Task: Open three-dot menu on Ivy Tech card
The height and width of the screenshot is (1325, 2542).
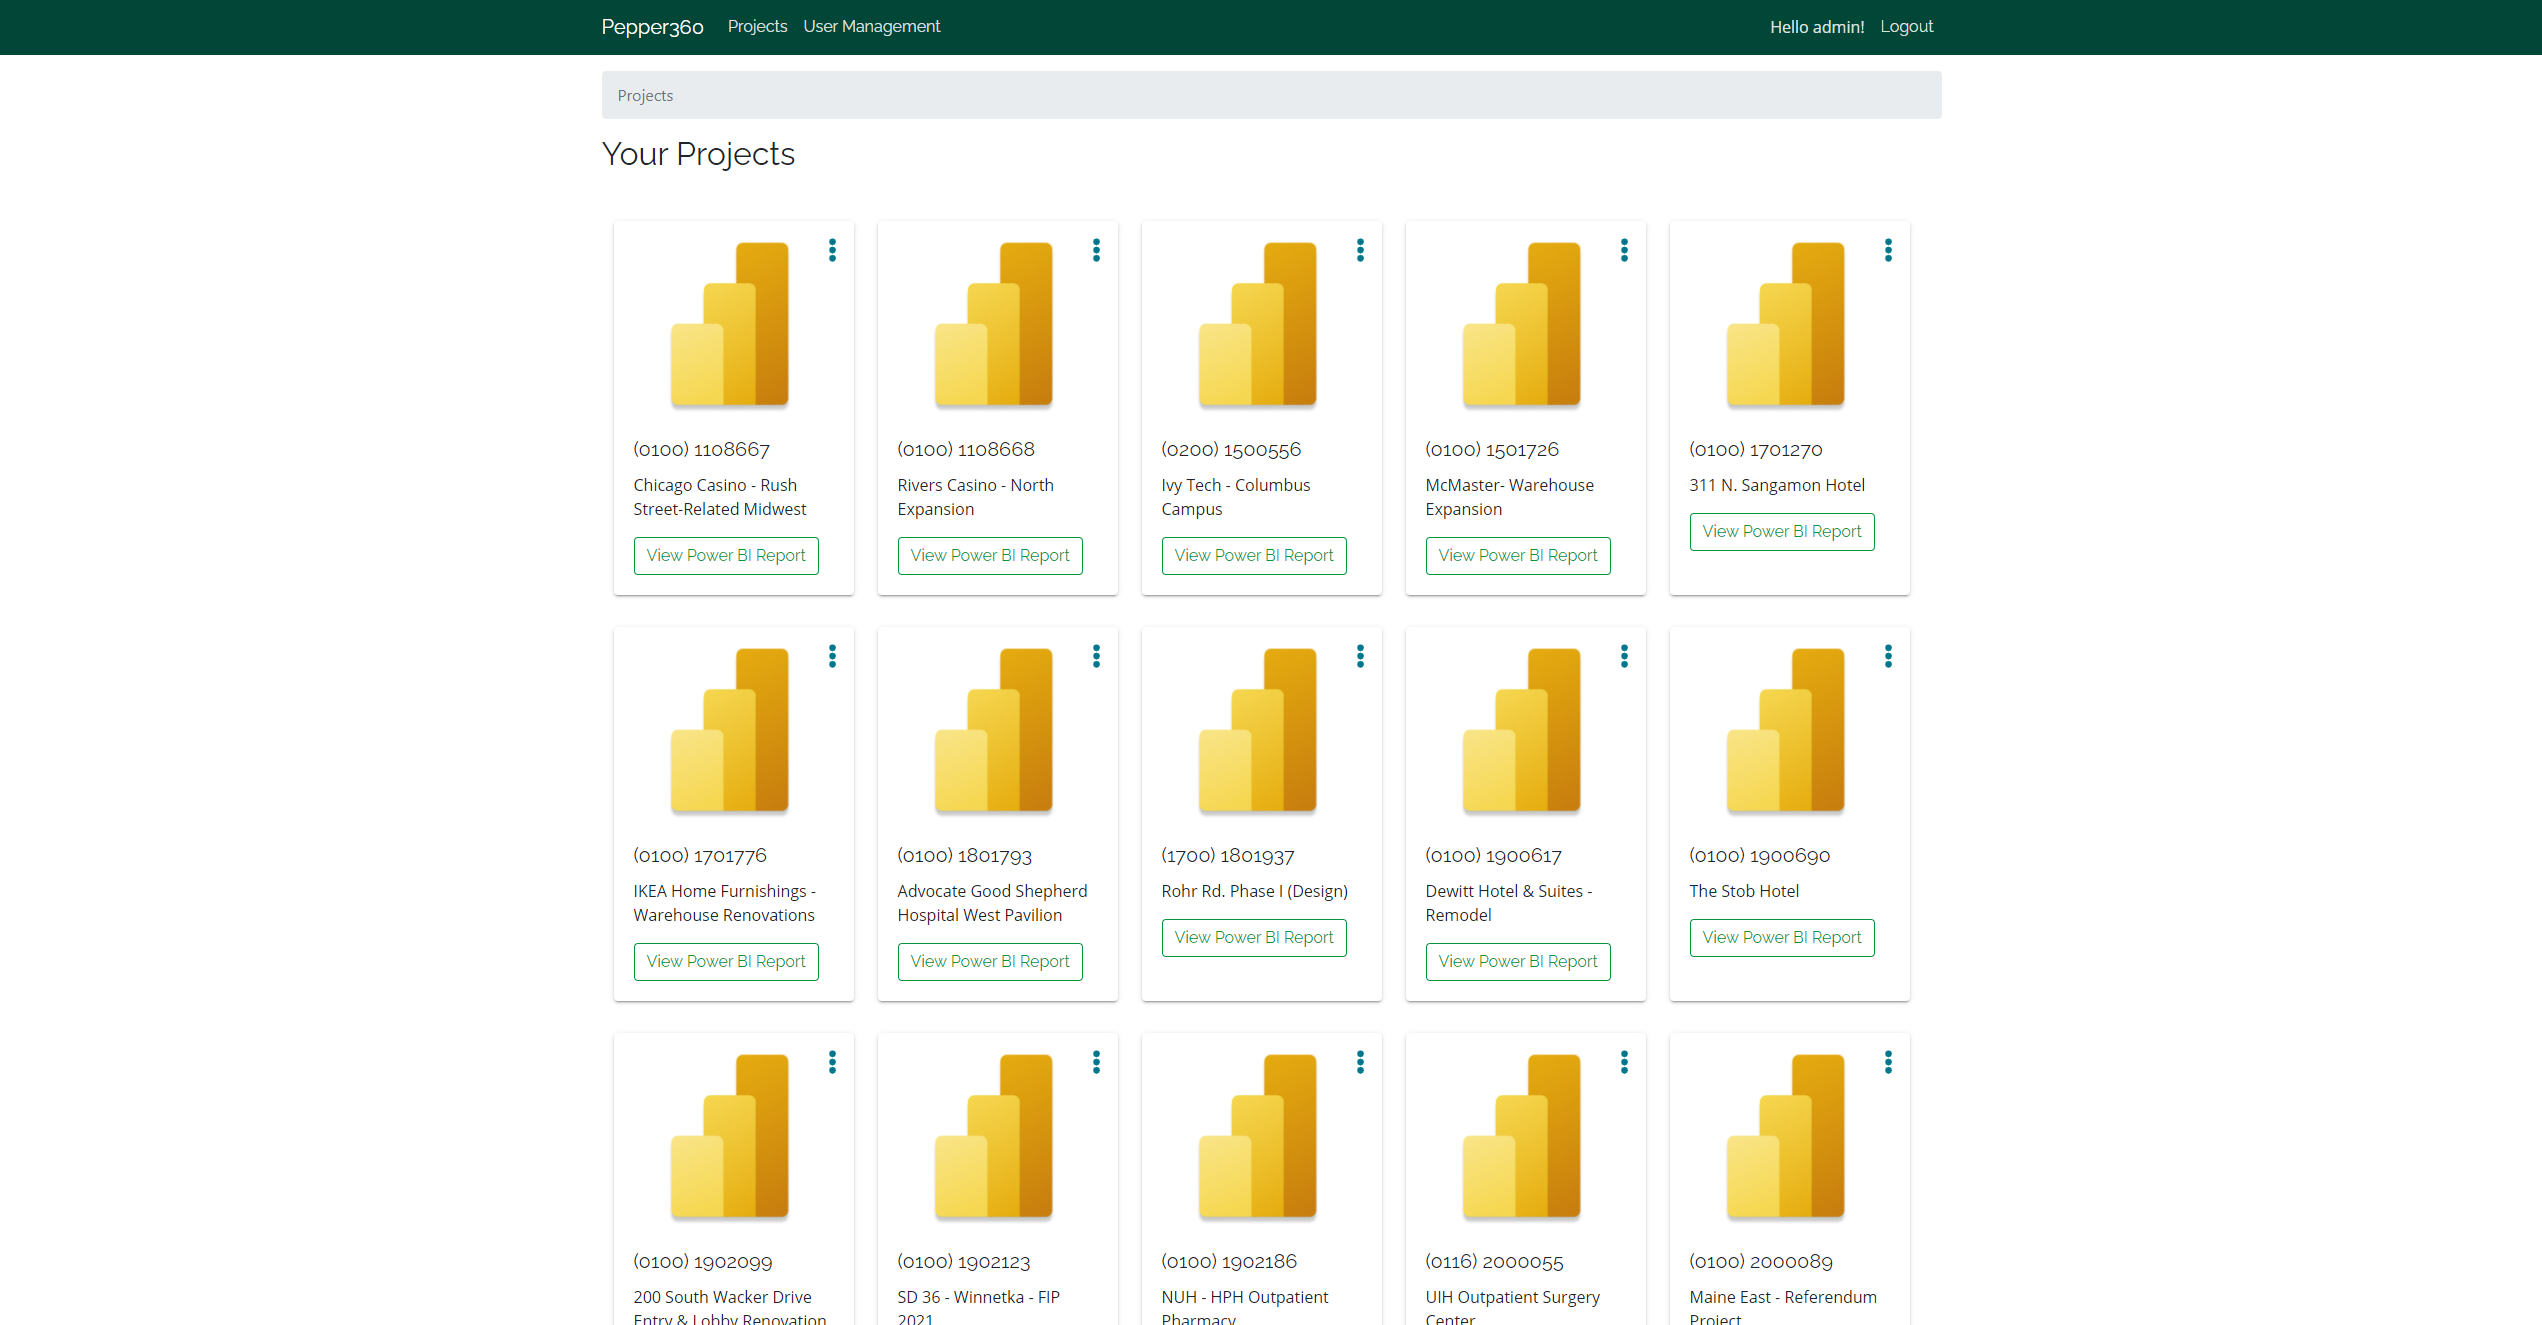Action: pyautogui.click(x=1360, y=250)
